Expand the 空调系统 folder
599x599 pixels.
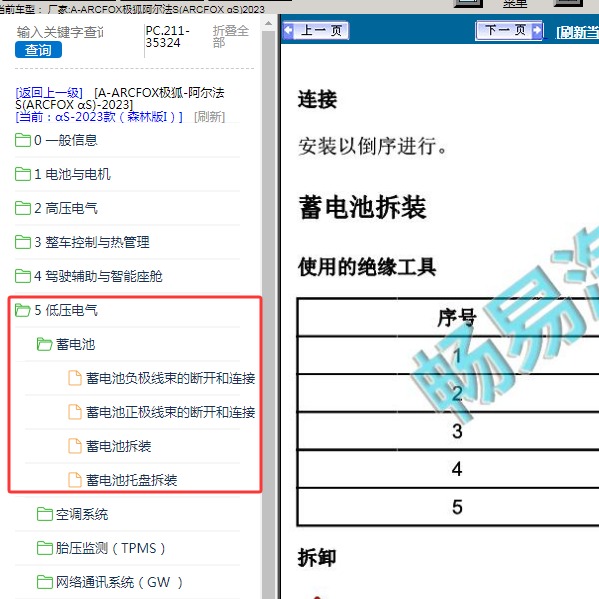click(82, 514)
